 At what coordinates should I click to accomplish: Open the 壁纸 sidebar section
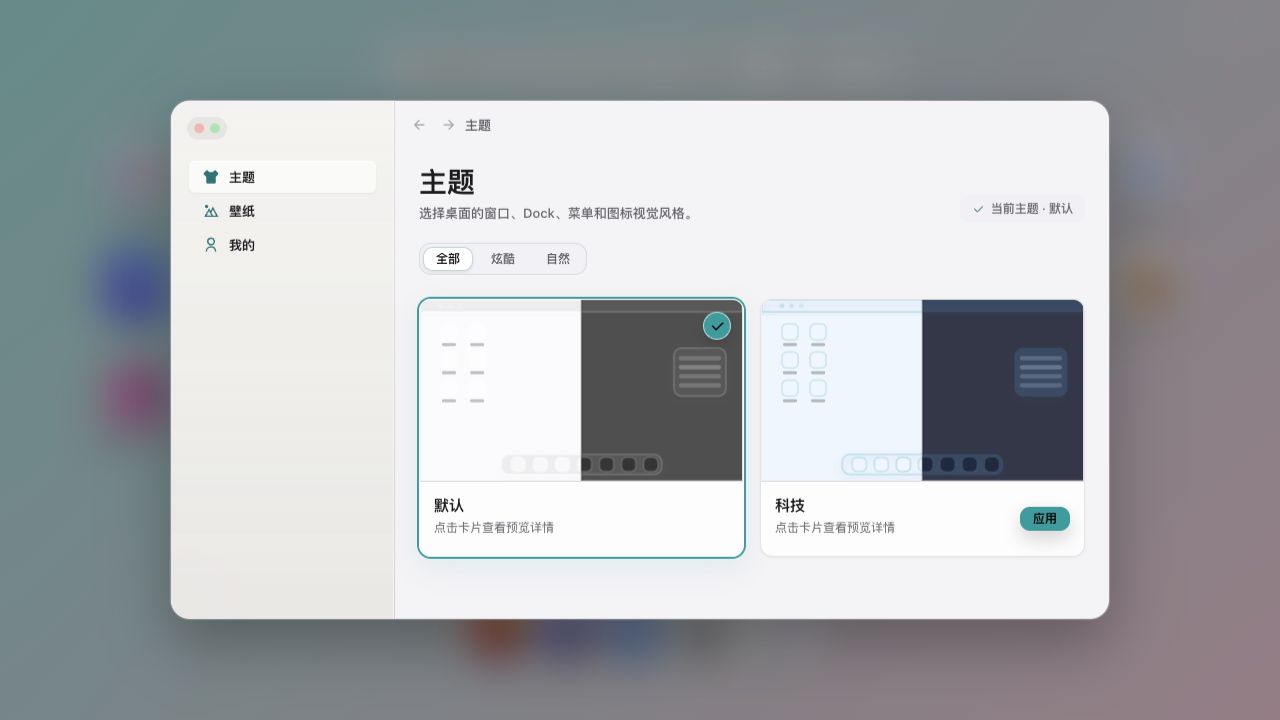282,211
